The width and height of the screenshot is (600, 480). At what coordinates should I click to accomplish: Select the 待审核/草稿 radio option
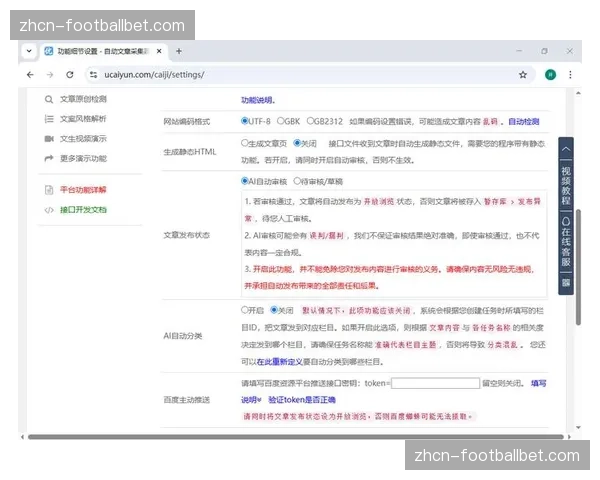click(x=297, y=181)
